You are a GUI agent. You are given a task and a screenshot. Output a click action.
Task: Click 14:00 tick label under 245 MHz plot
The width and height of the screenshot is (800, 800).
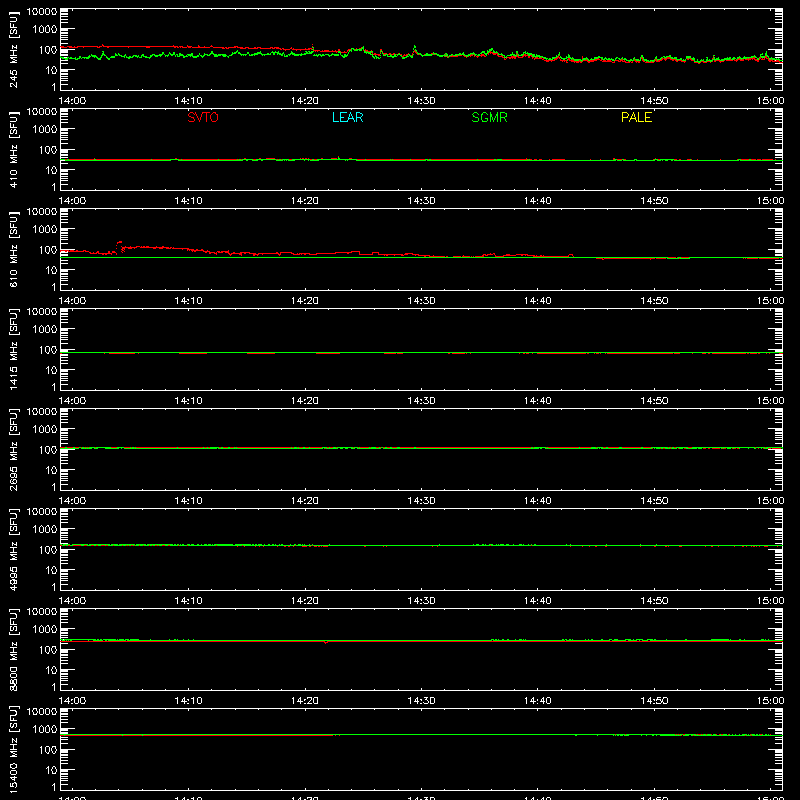pyautogui.click(x=72, y=101)
